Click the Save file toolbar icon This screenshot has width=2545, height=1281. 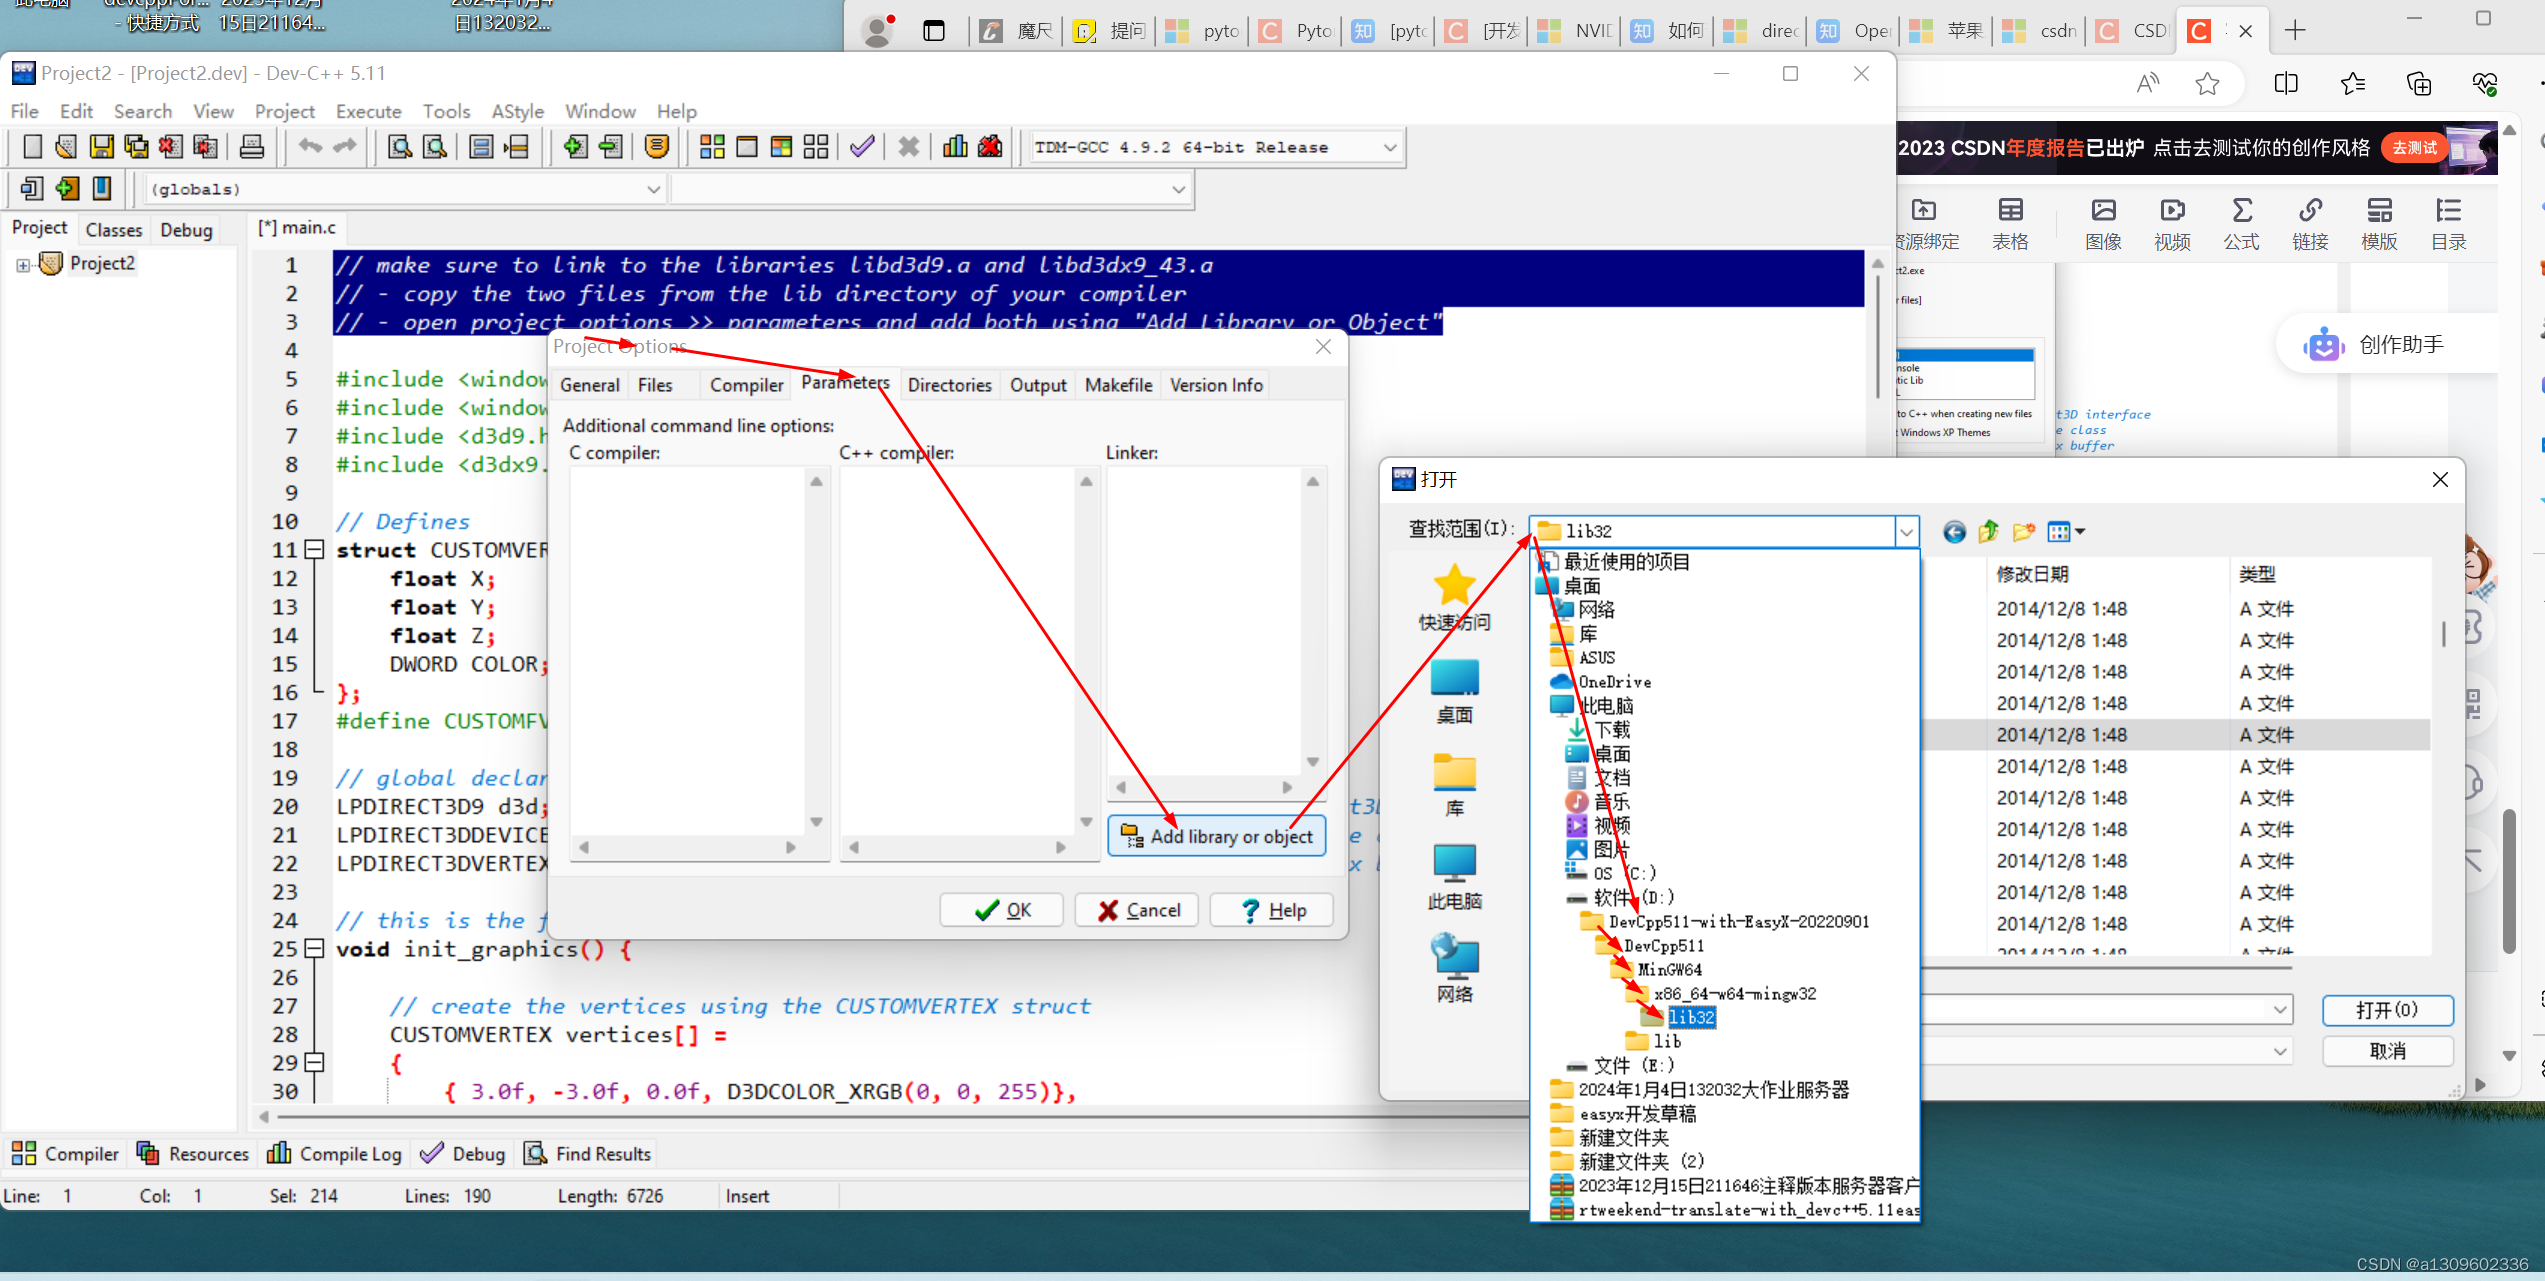coord(101,147)
